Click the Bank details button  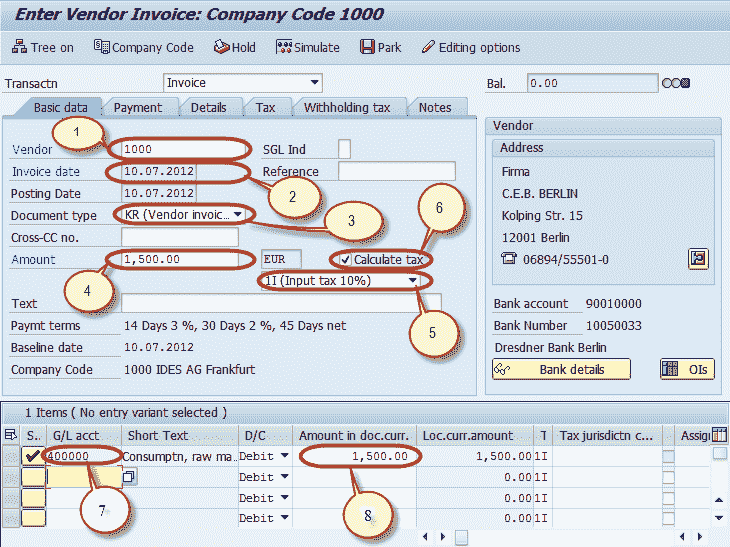561,369
